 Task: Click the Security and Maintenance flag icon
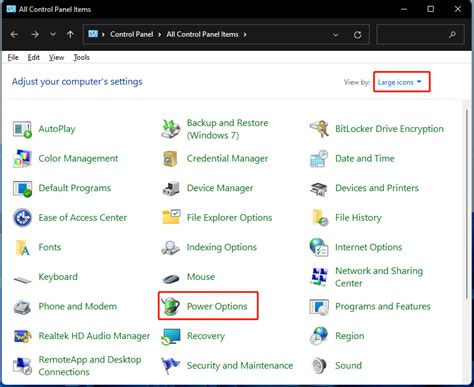click(x=171, y=366)
